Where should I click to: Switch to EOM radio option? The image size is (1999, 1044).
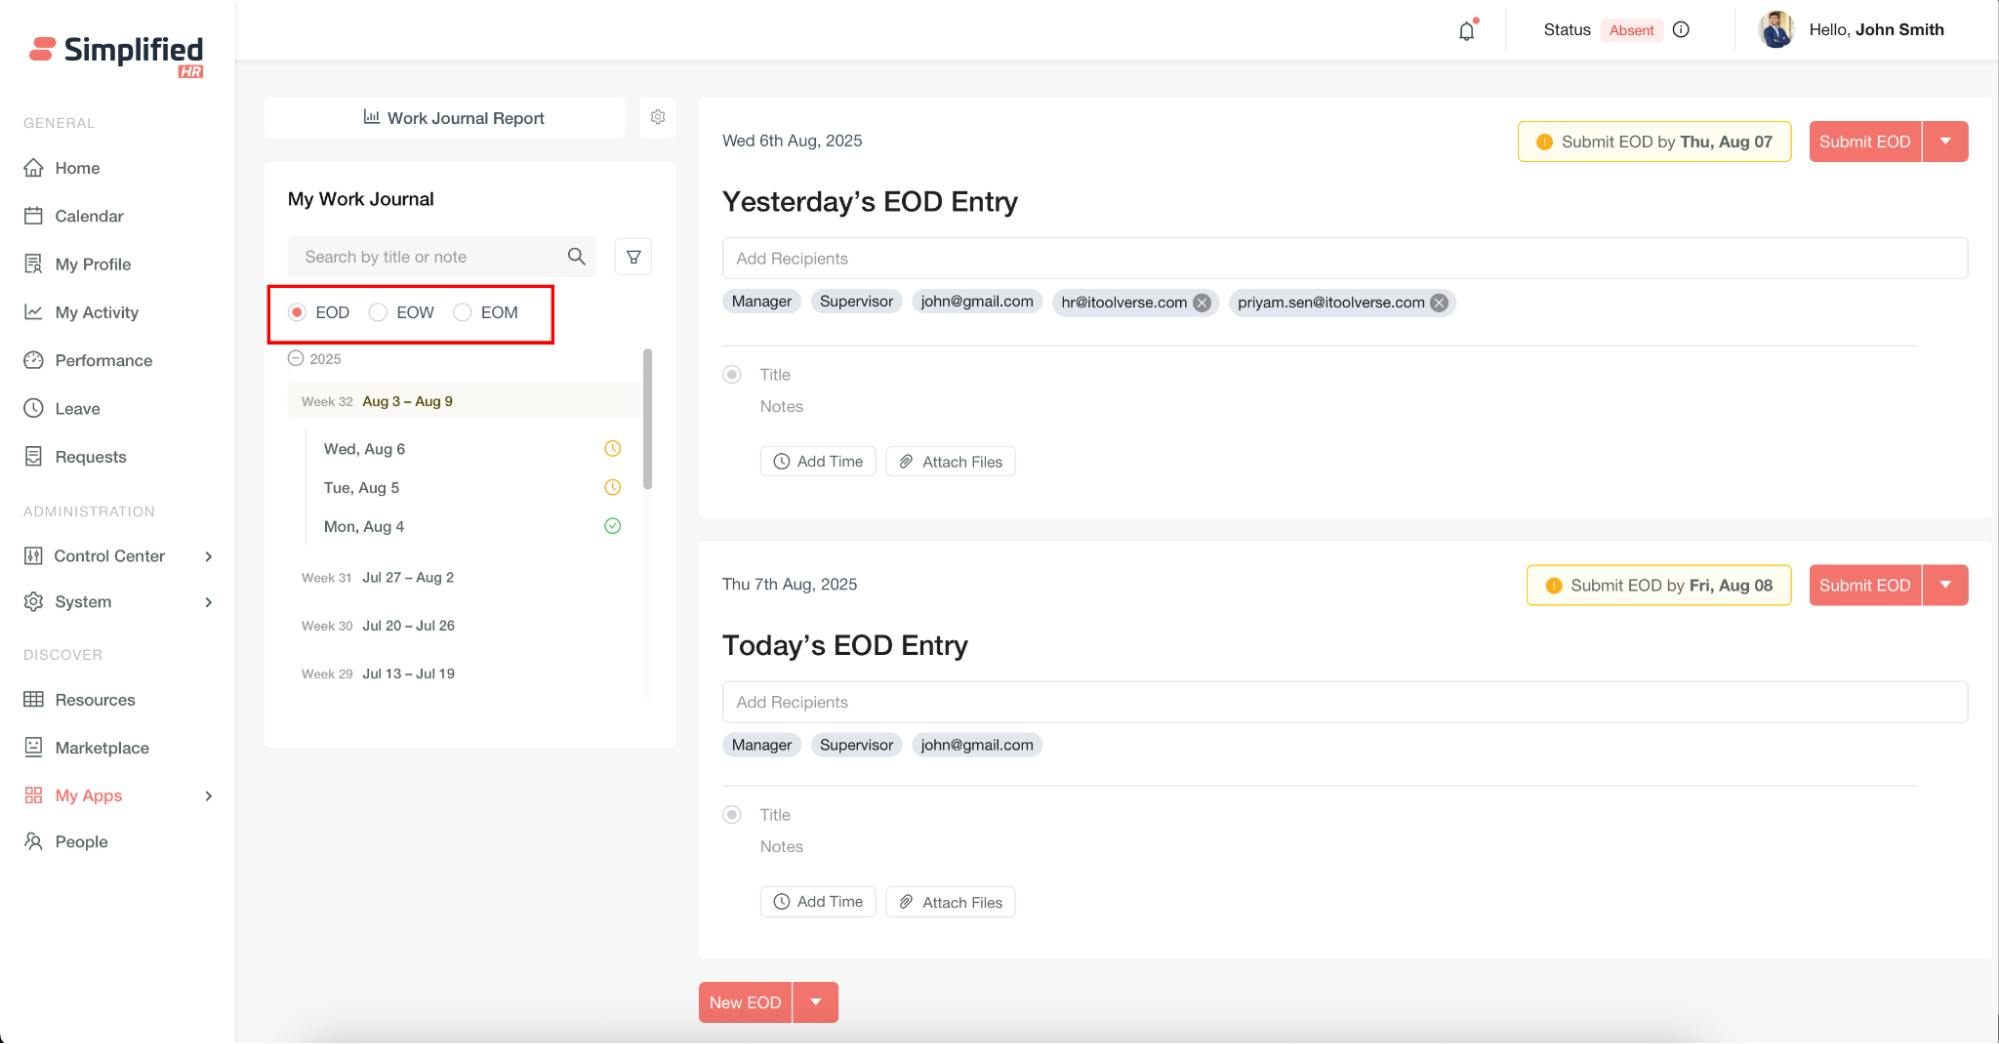click(x=462, y=312)
